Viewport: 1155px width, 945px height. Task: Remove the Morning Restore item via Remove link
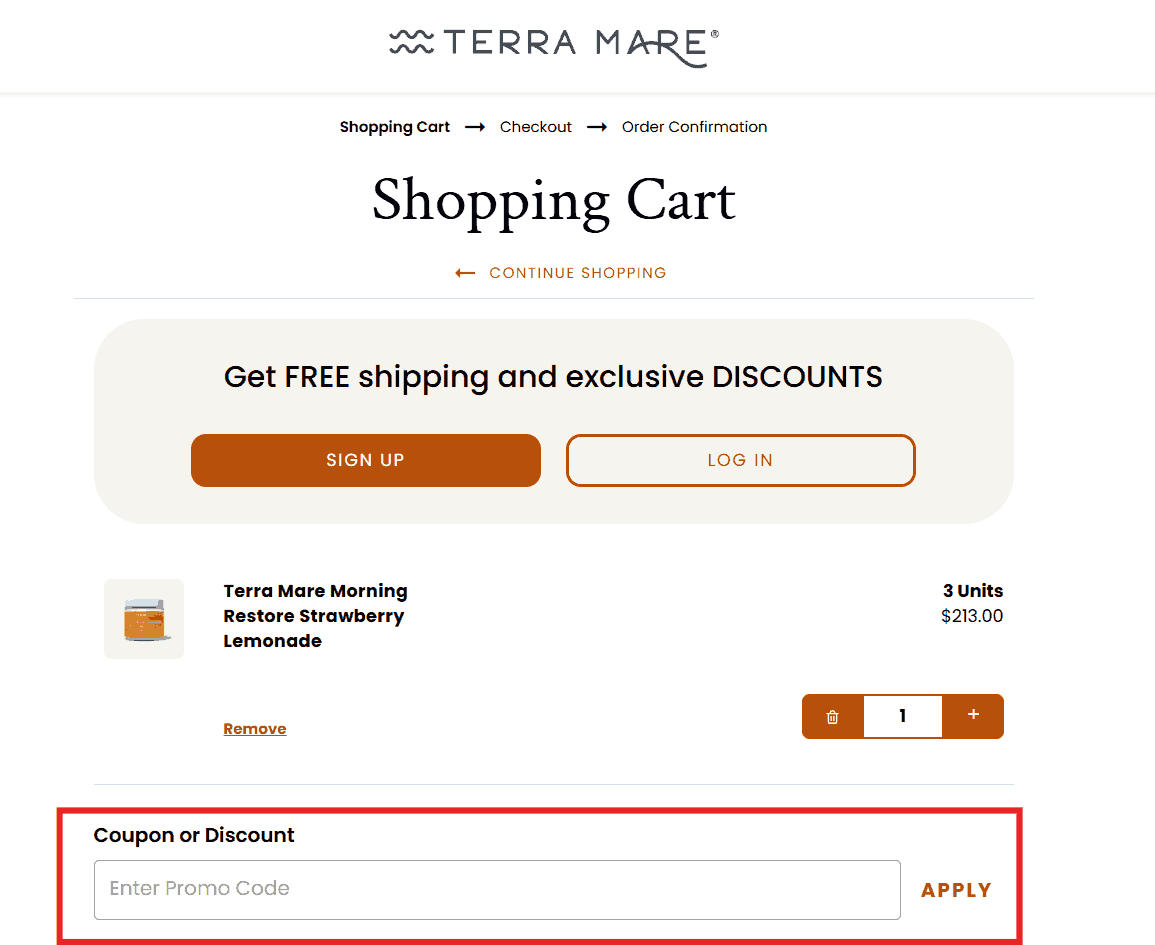(255, 729)
